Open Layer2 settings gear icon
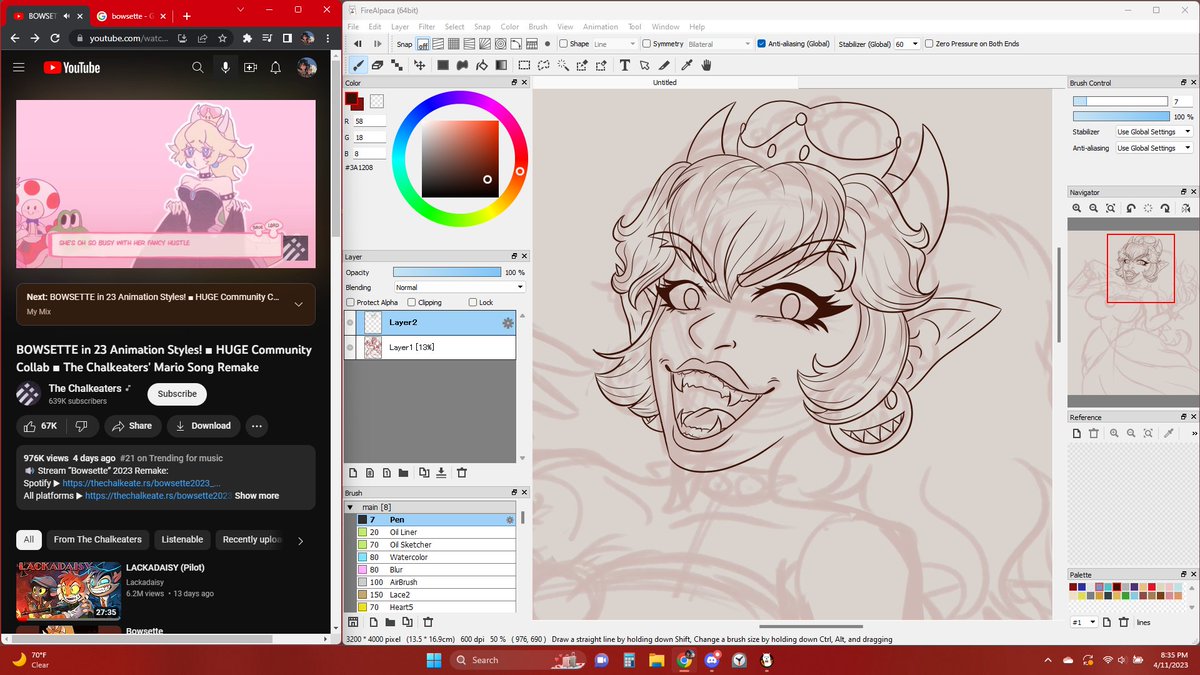 tap(508, 323)
